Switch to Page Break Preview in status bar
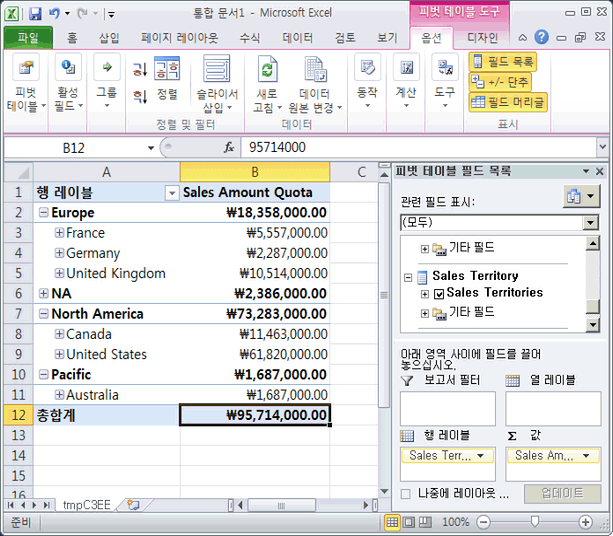This screenshot has width=613, height=536. click(425, 522)
